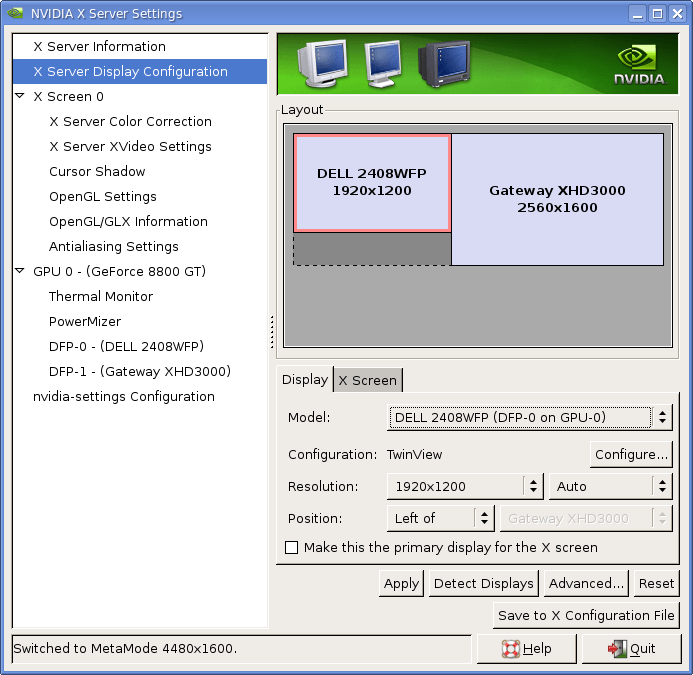Click the Quit button
Viewport: 693px width, 675px height.
tap(632, 649)
